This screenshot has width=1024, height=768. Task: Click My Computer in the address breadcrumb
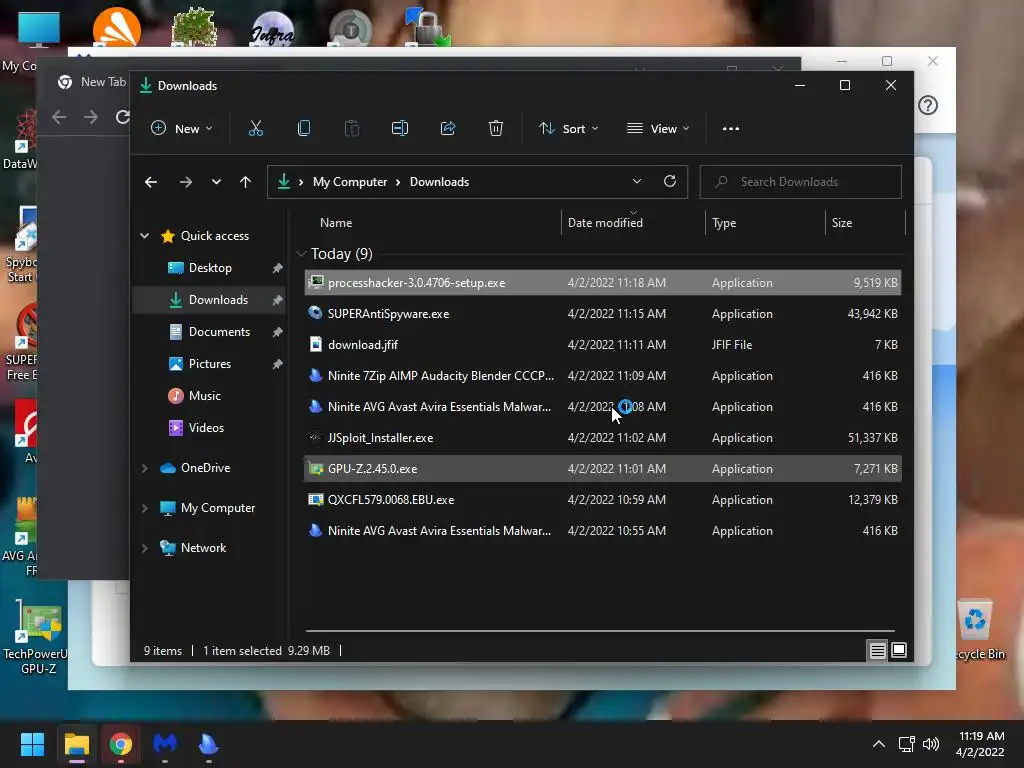pyautogui.click(x=350, y=182)
